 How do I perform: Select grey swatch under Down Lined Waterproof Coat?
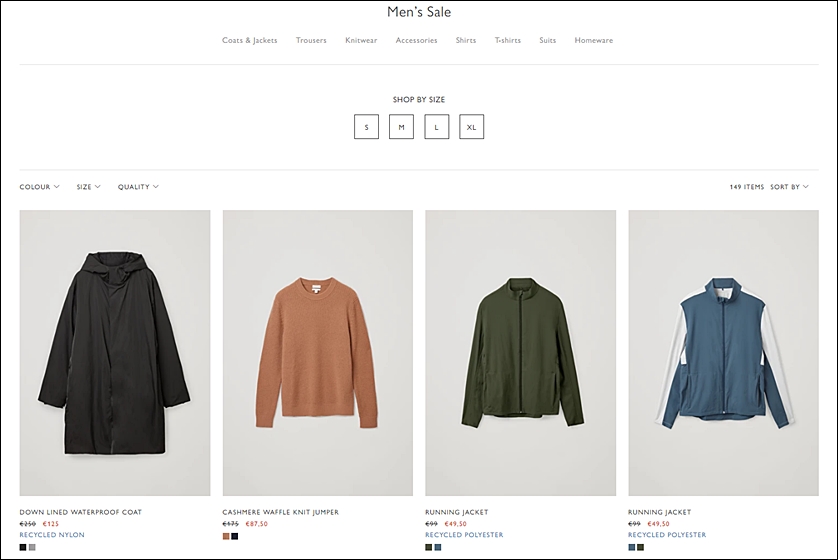[x=33, y=547]
